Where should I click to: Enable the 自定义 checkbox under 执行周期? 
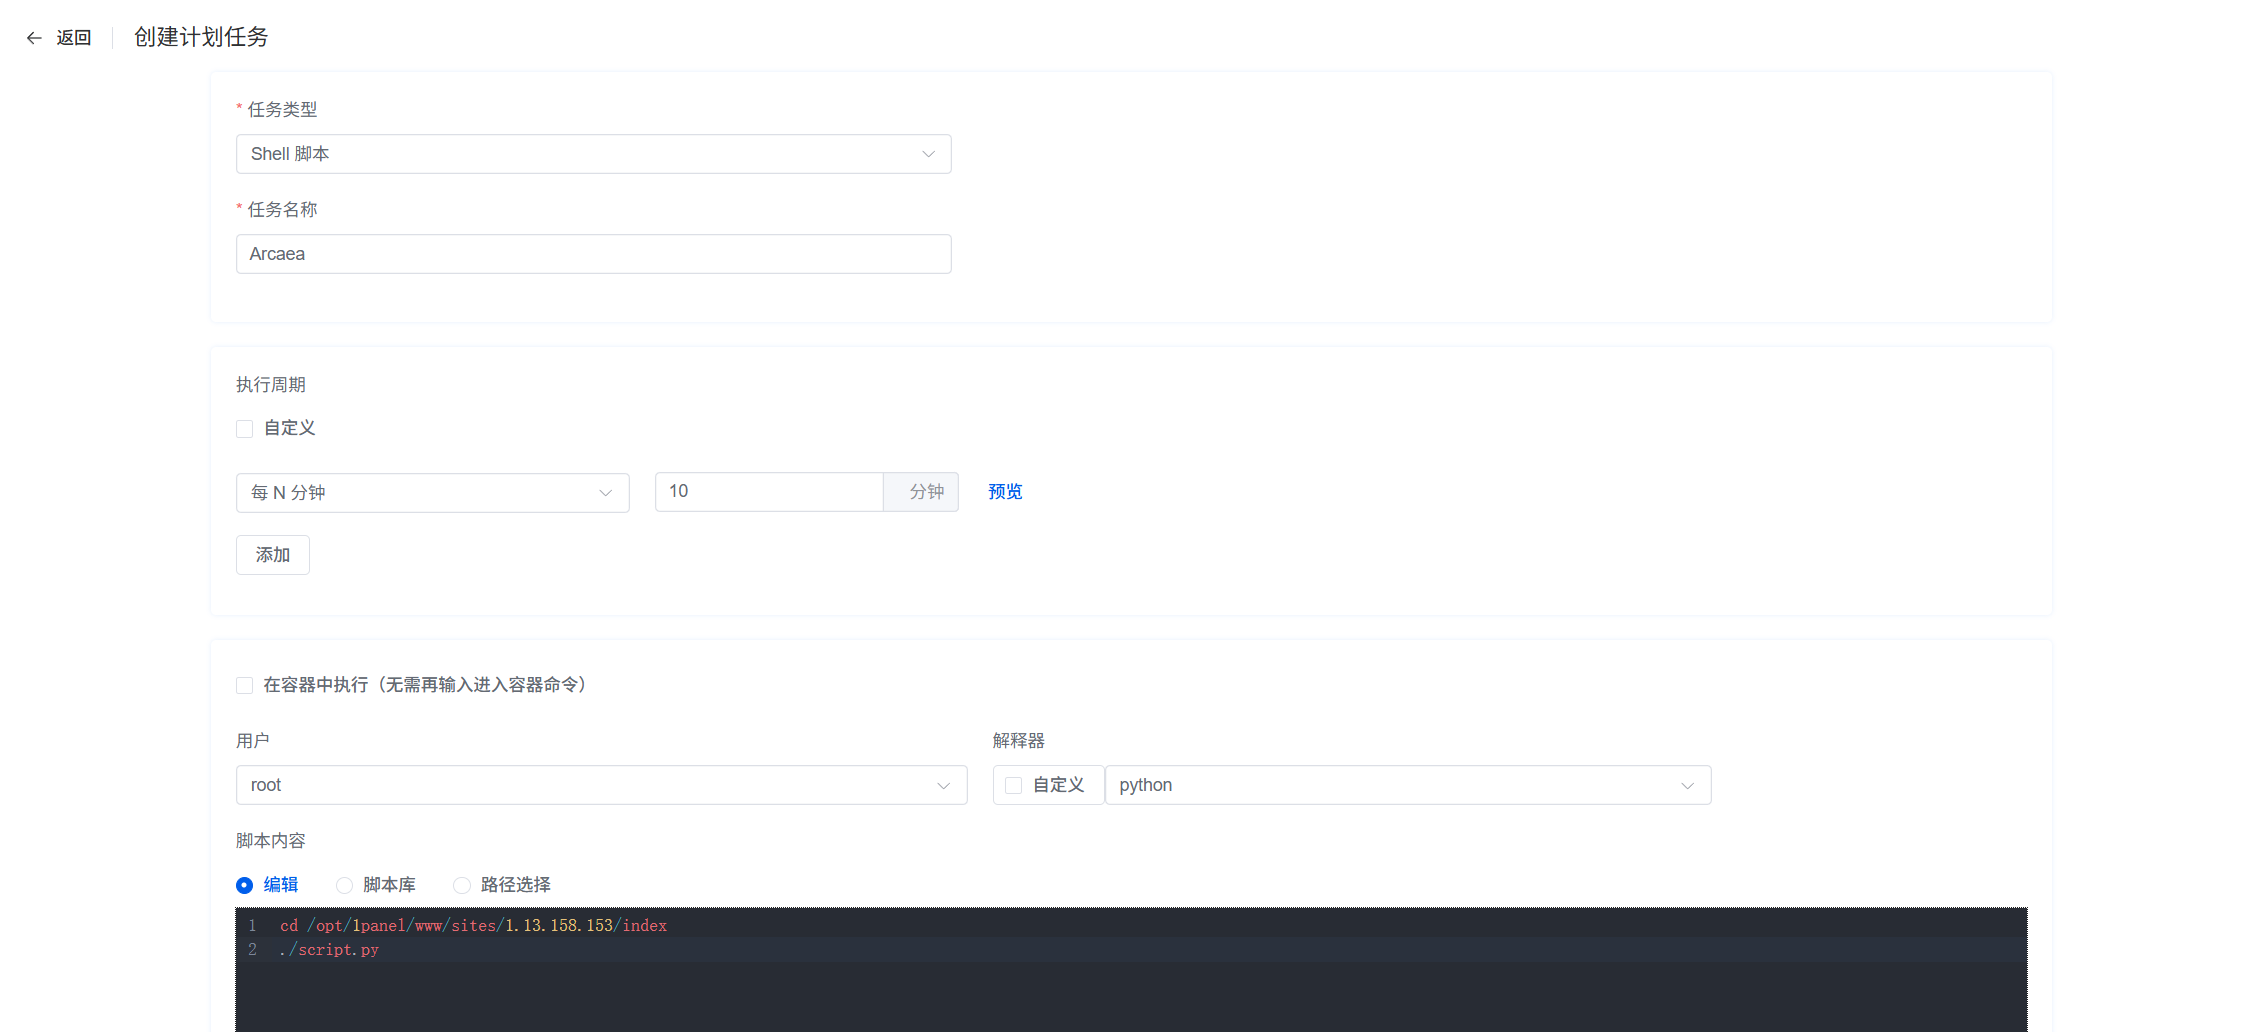pos(245,429)
